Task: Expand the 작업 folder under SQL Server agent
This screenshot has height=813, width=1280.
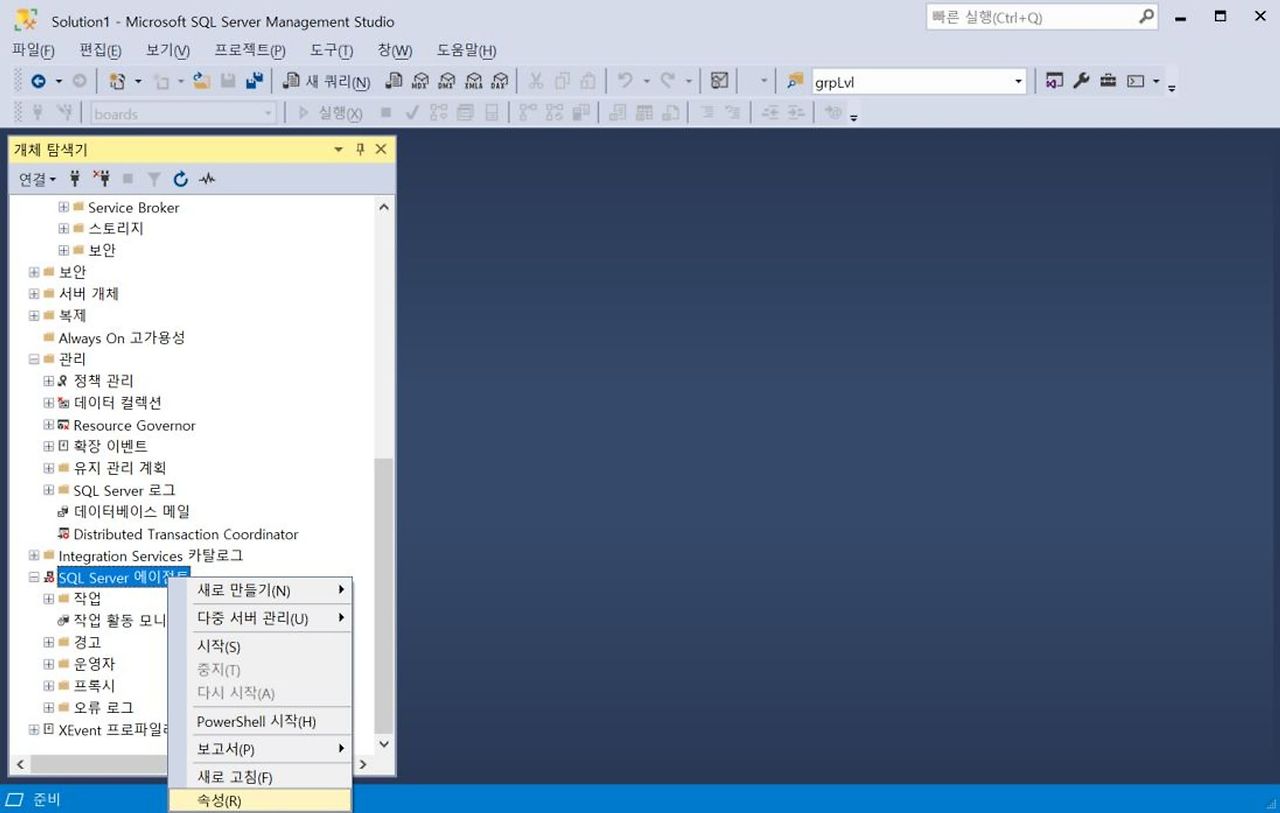Action: pyautogui.click(x=49, y=599)
